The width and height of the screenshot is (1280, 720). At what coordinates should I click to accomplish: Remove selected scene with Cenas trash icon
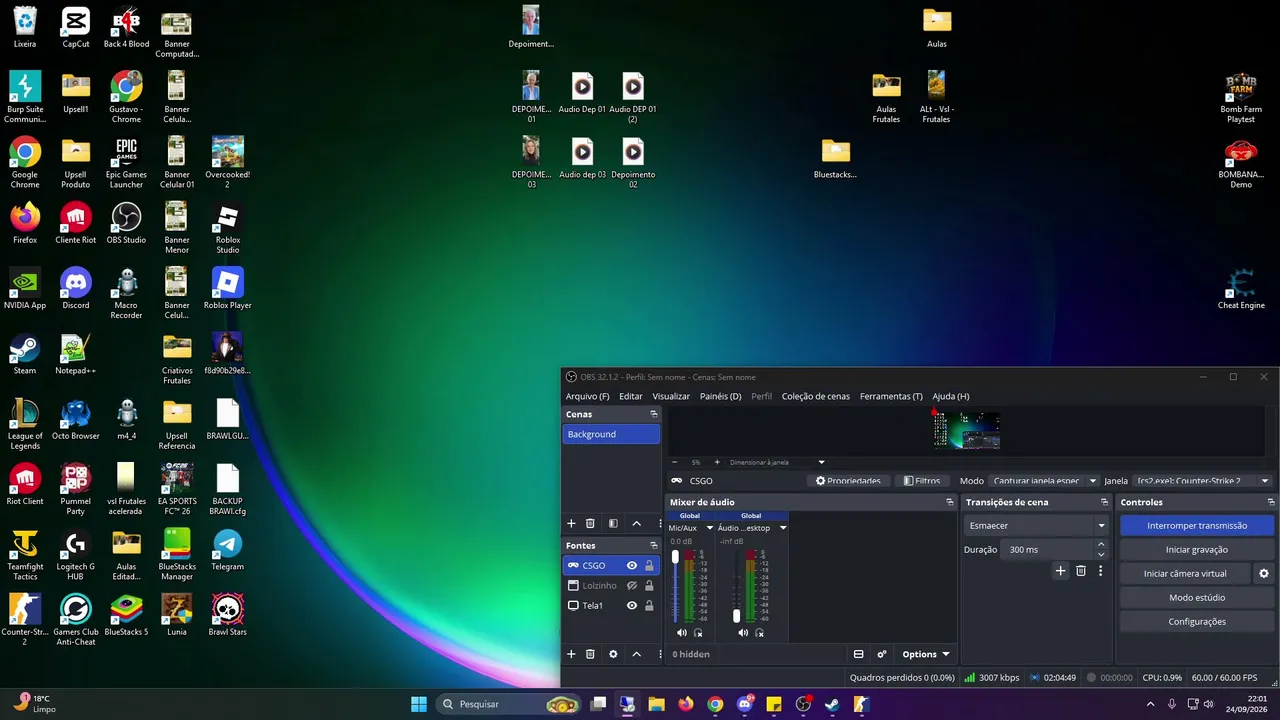coord(590,523)
